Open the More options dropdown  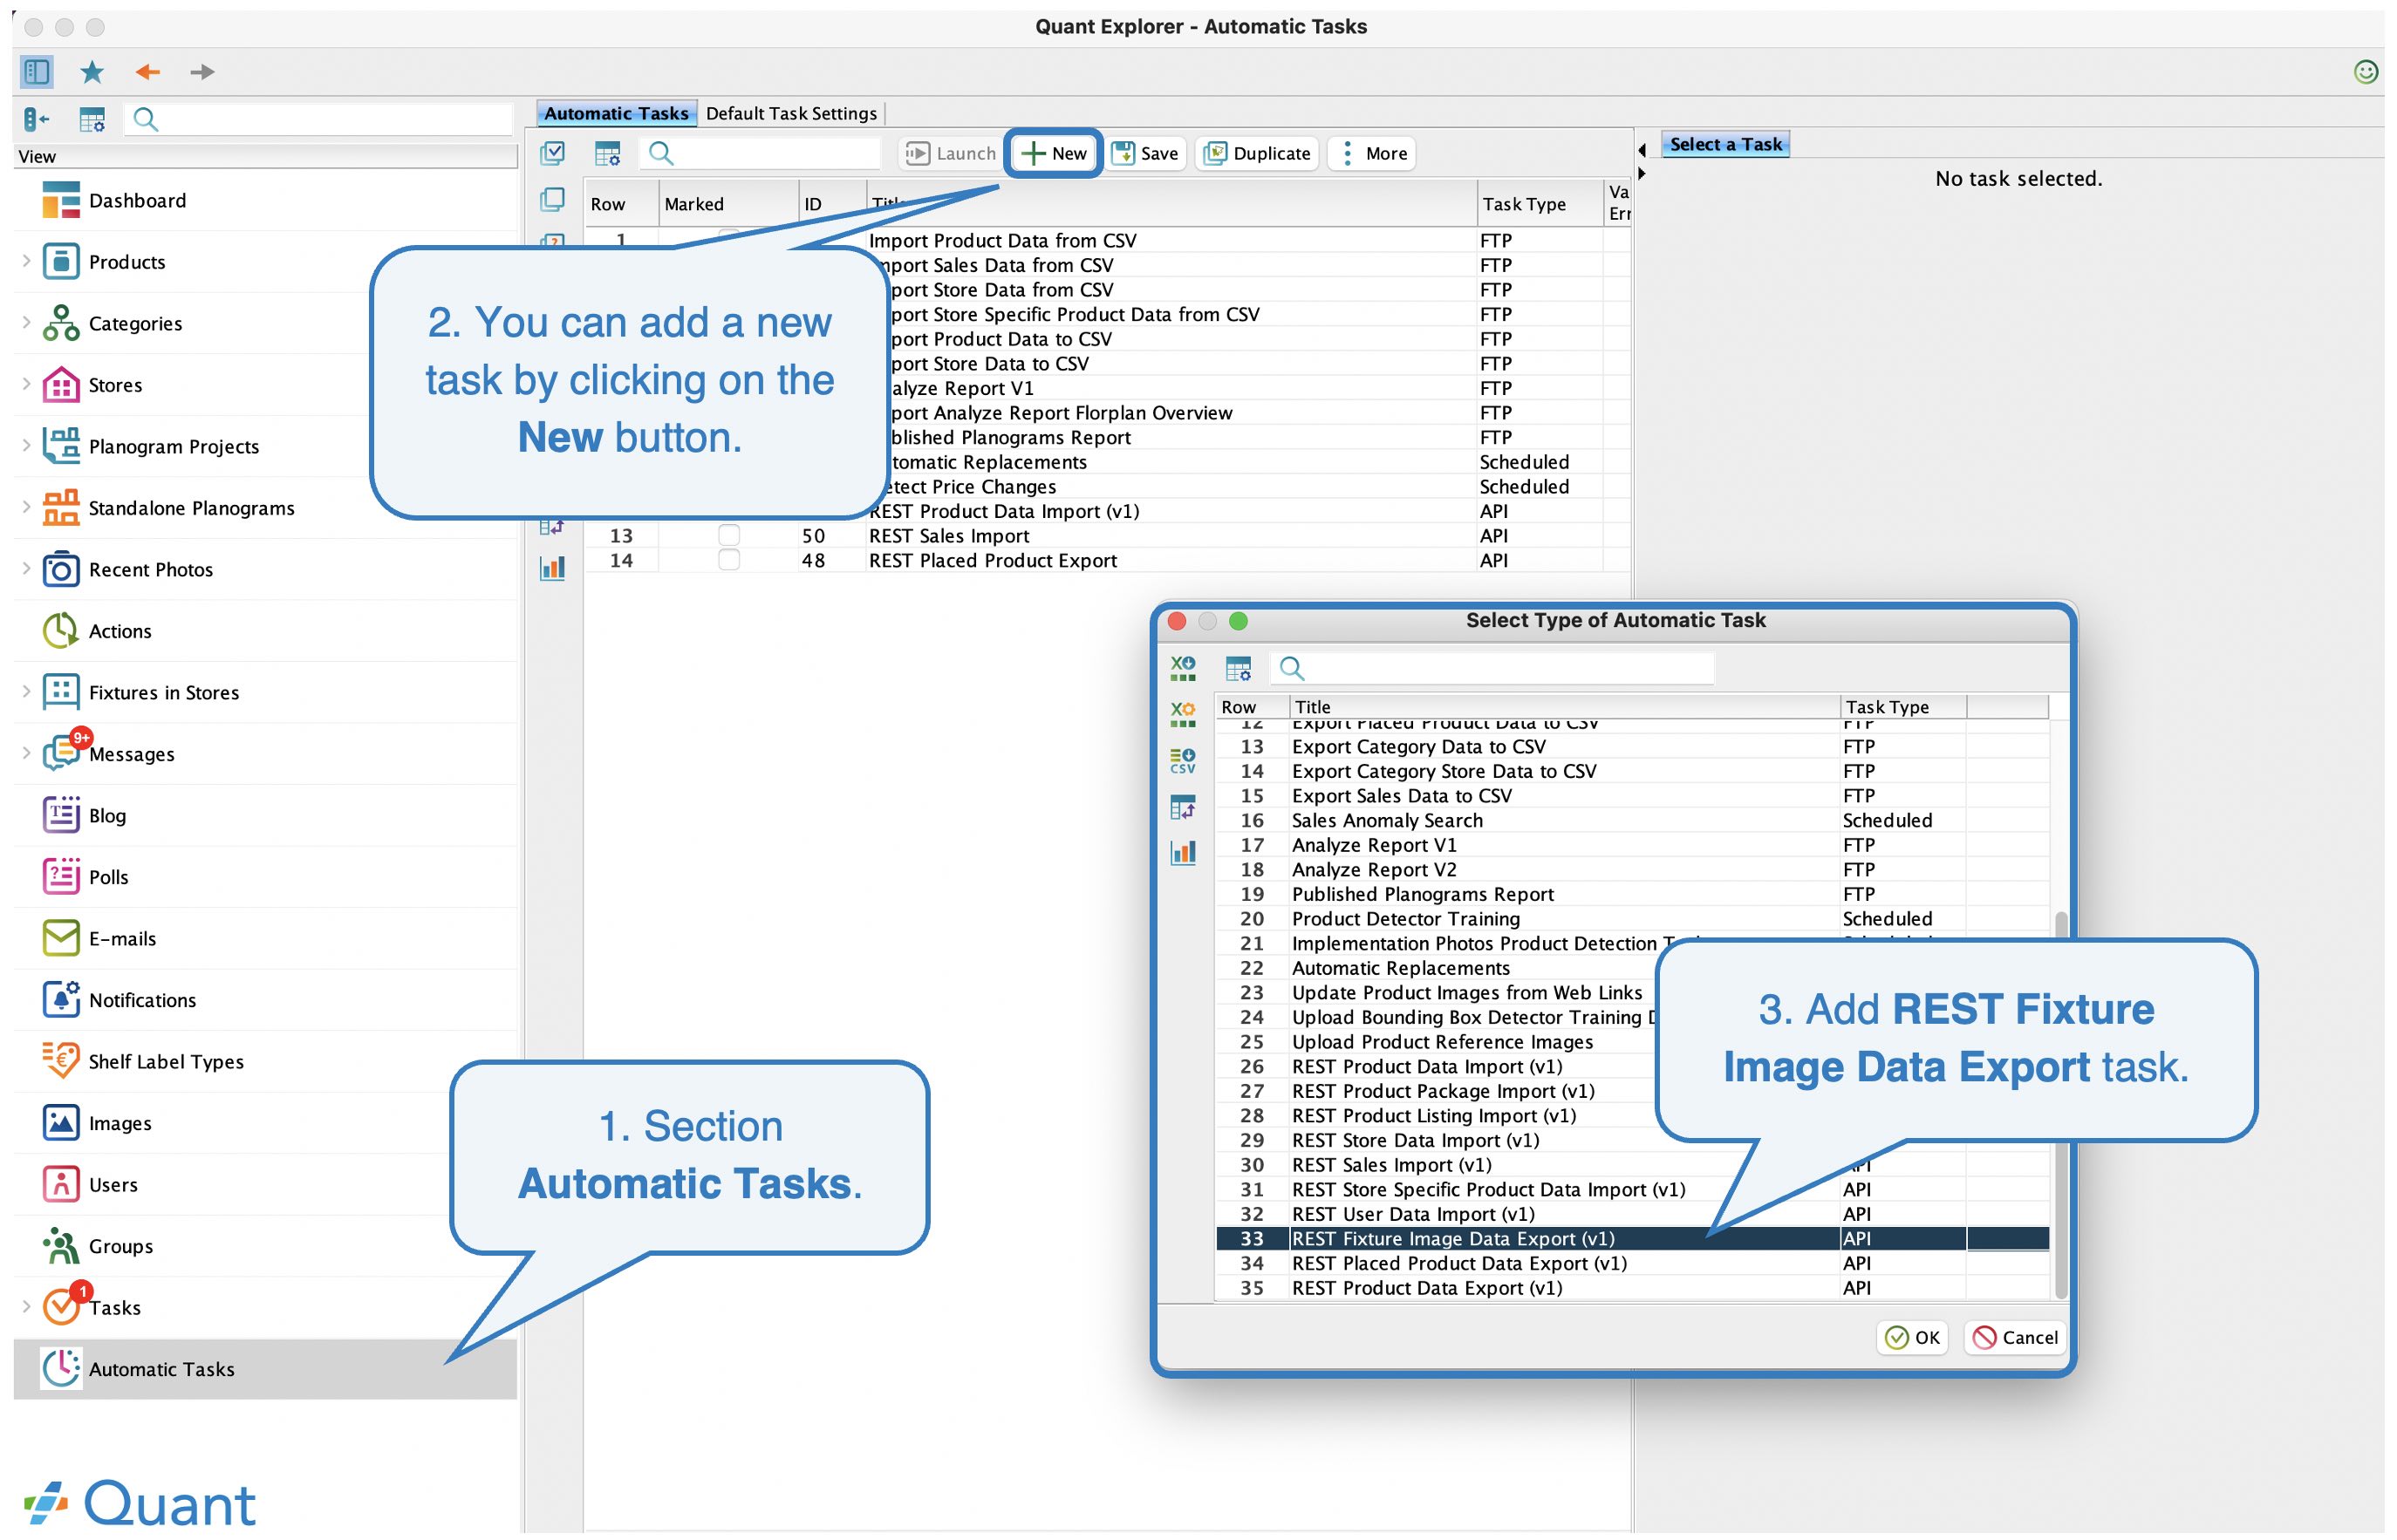pos(1371,153)
